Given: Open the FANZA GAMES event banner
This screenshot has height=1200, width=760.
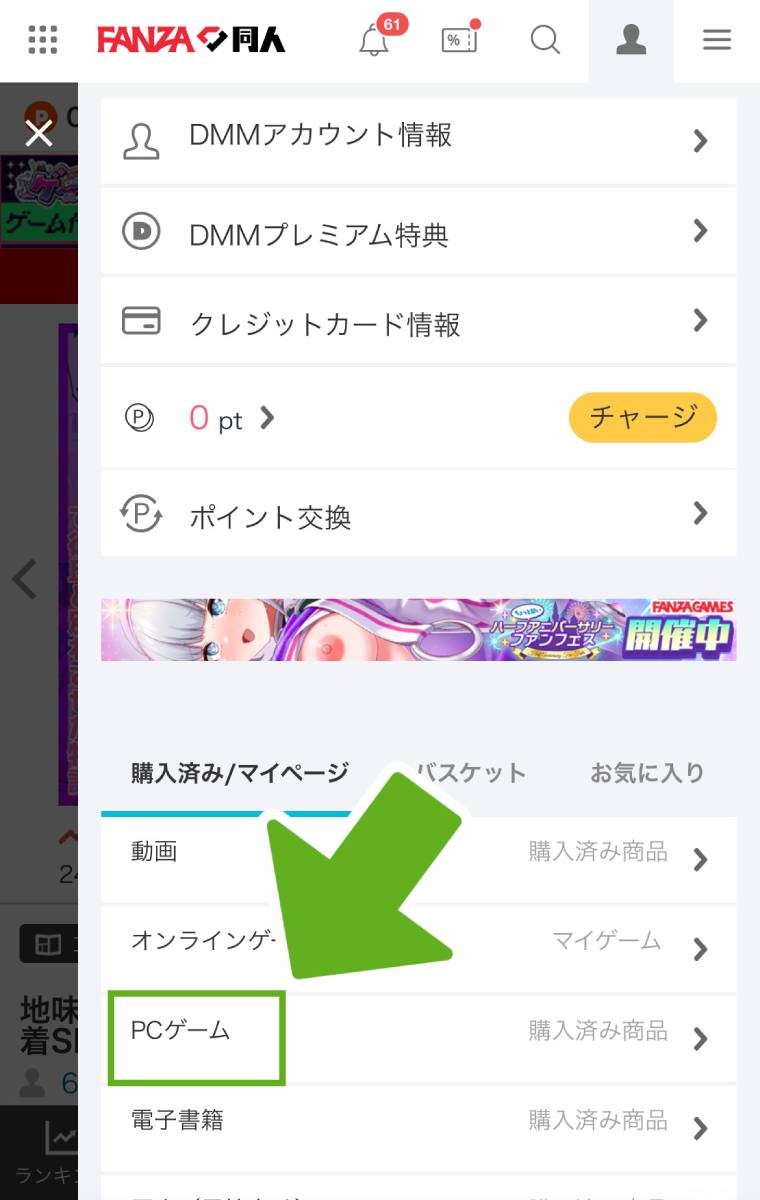Looking at the screenshot, I should (419, 630).
